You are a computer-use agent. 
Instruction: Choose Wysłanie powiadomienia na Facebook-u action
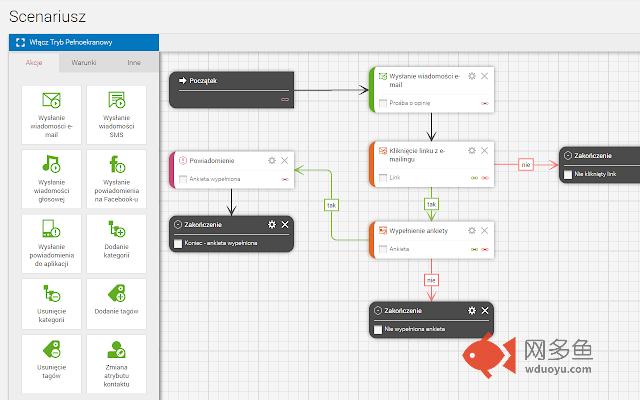pos(116,179)
